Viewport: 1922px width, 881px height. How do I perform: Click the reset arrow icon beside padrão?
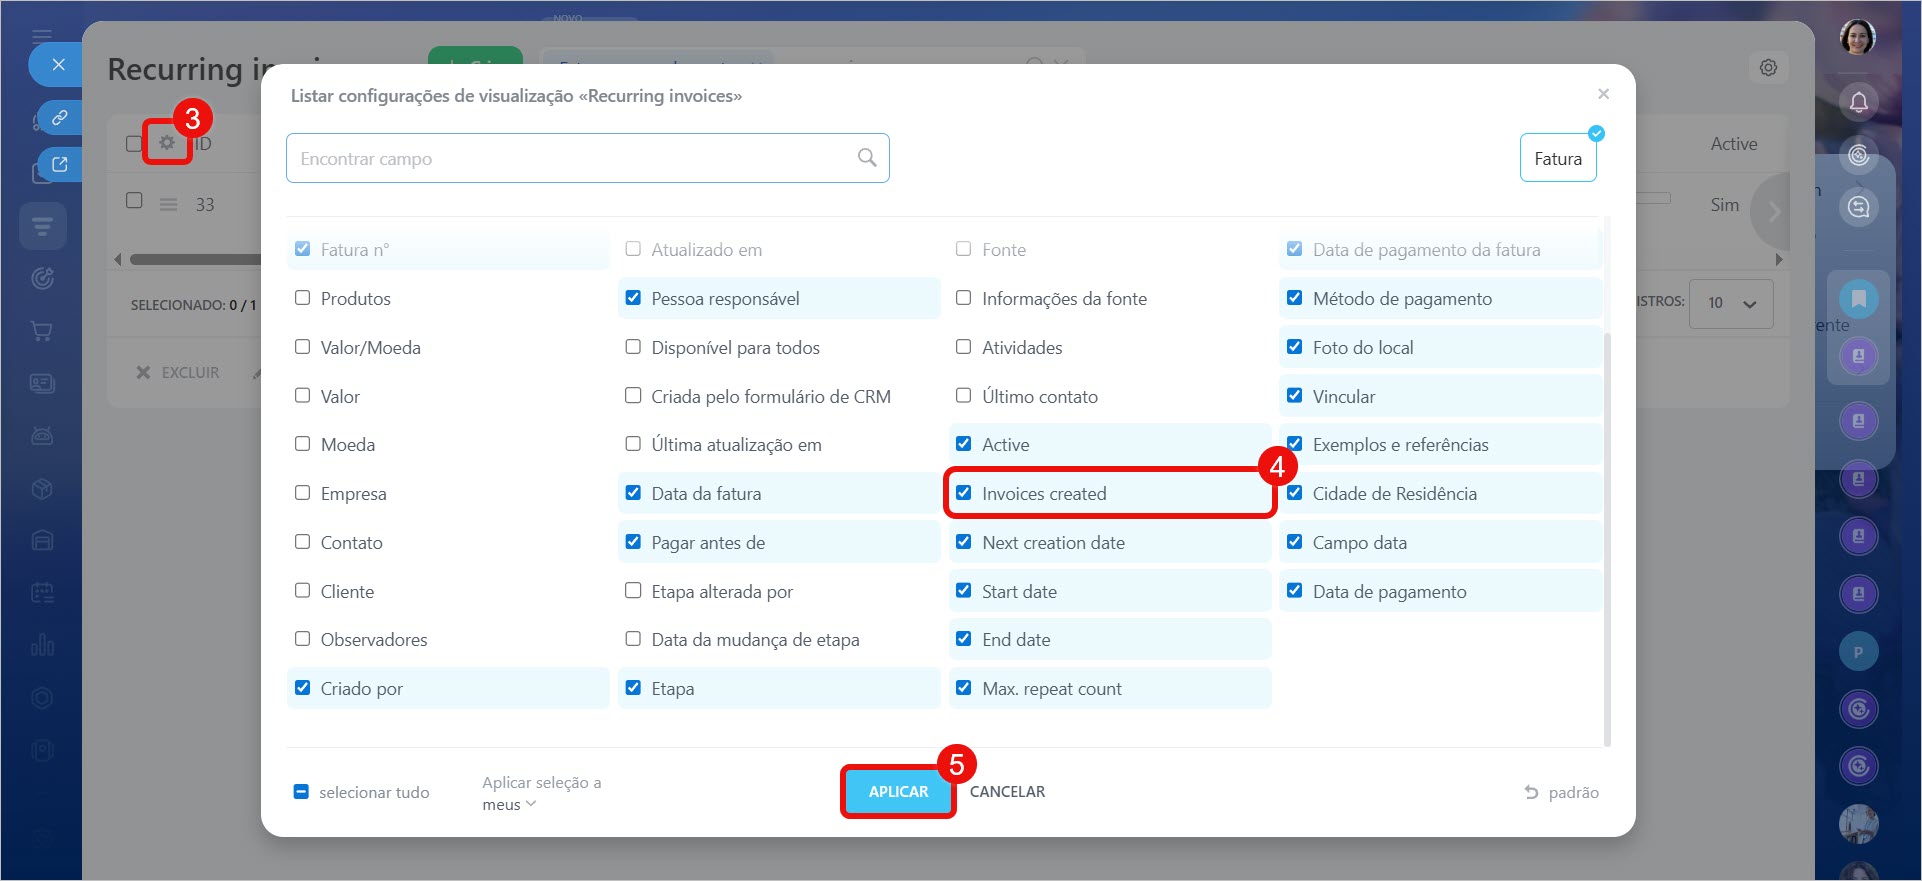[1531, 792]
